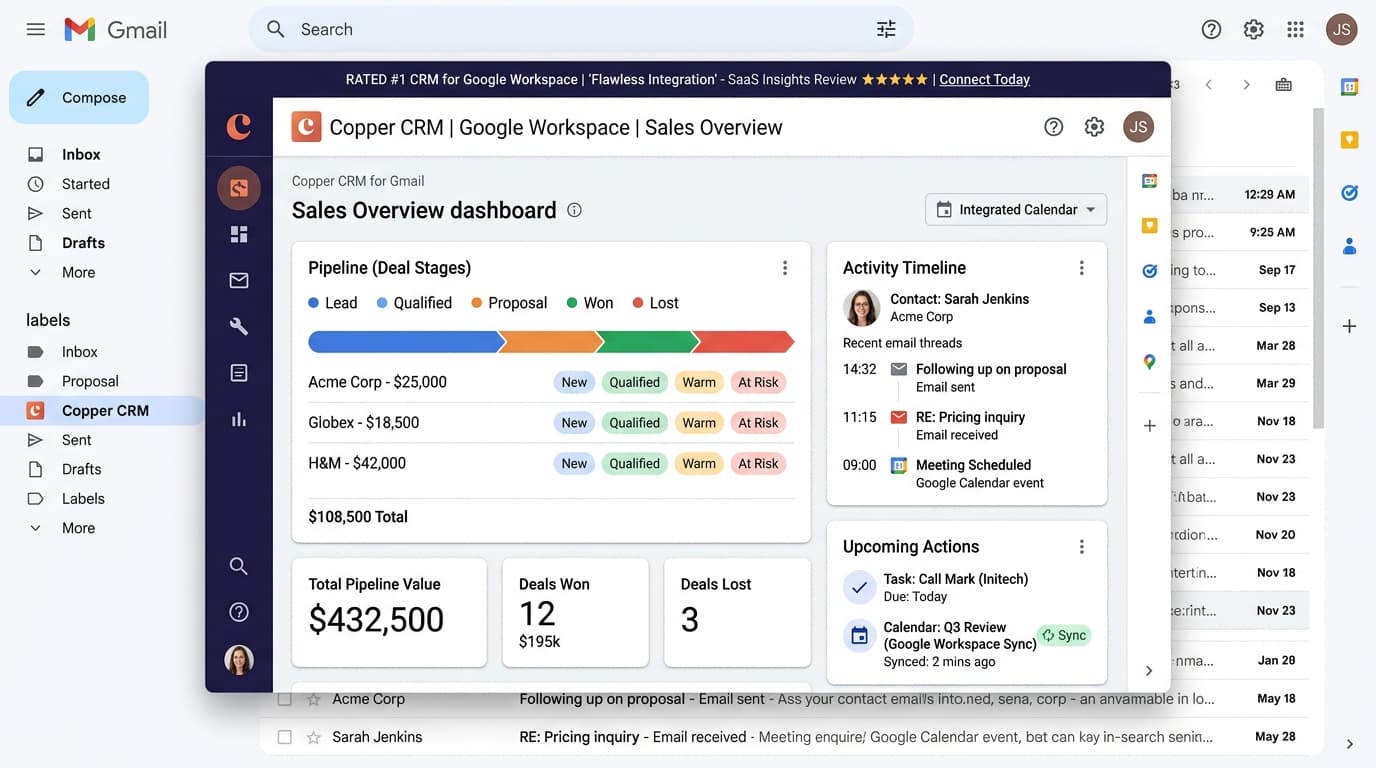Open Google Contacts icon in Copper side strip
This screenshot has width=1376, height=768.
(x=1149, y=316)
